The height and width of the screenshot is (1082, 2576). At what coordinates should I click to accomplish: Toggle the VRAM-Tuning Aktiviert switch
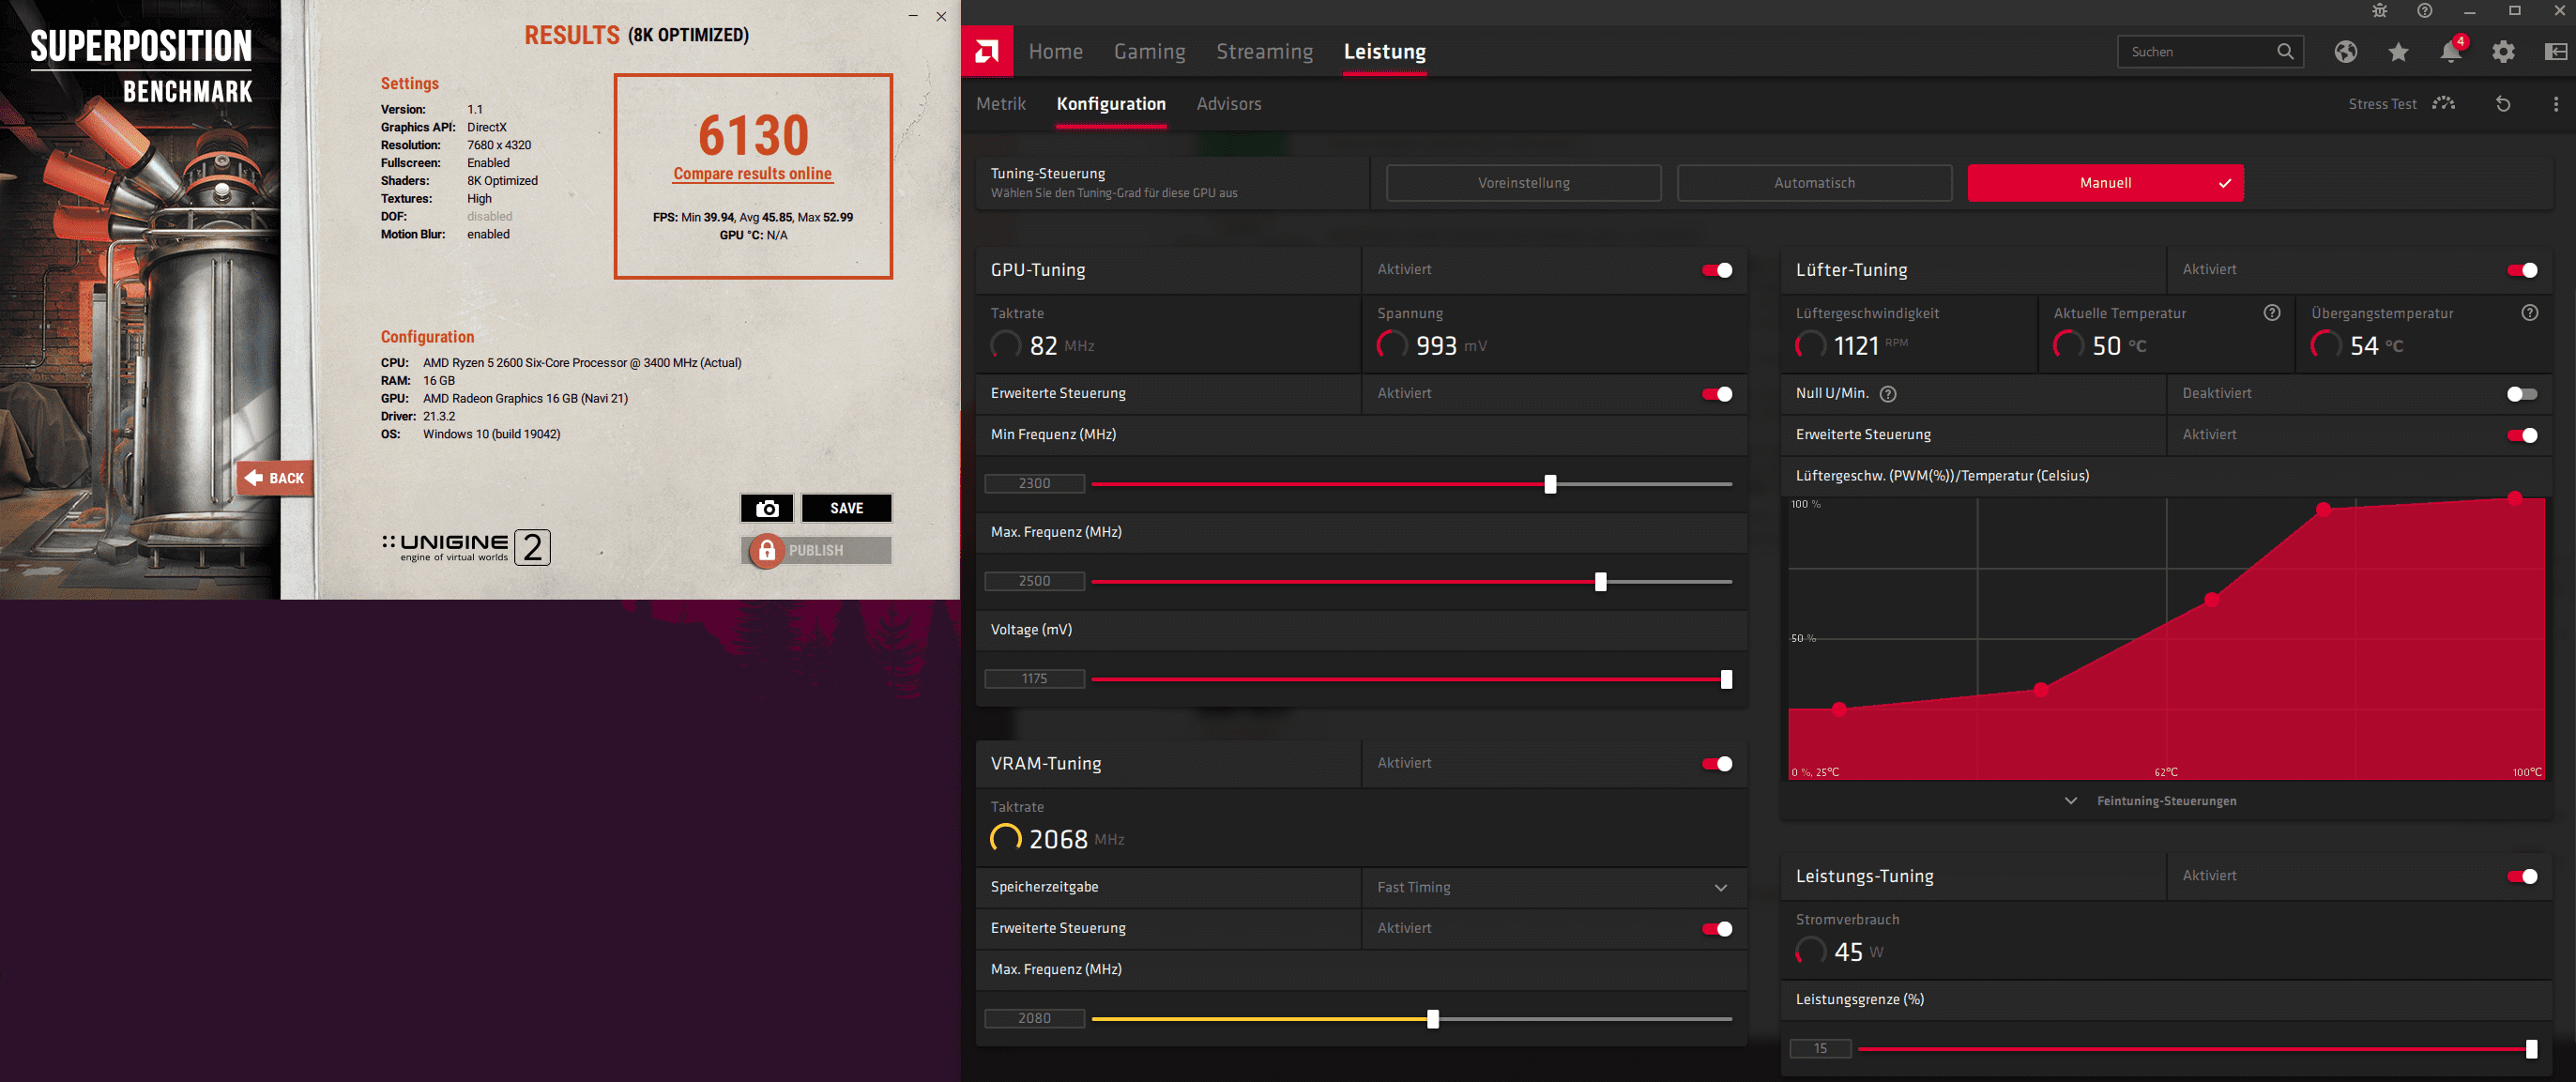pyautogui.click(x=1717, y=764)
